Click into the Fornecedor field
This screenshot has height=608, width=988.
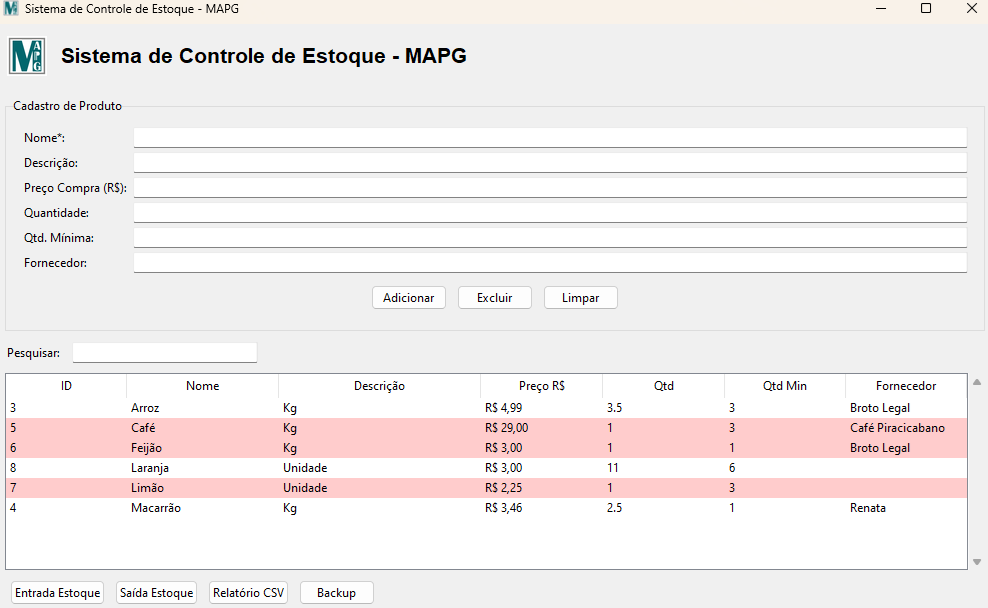pyautogui.click(x=550, y=263)
